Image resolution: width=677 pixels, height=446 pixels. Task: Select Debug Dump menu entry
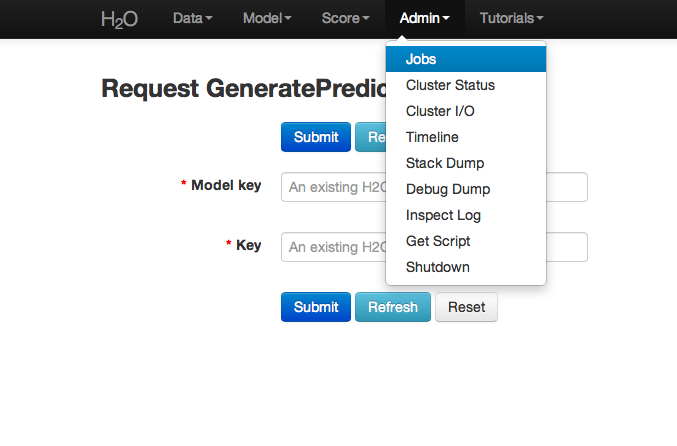coord(448,189)
